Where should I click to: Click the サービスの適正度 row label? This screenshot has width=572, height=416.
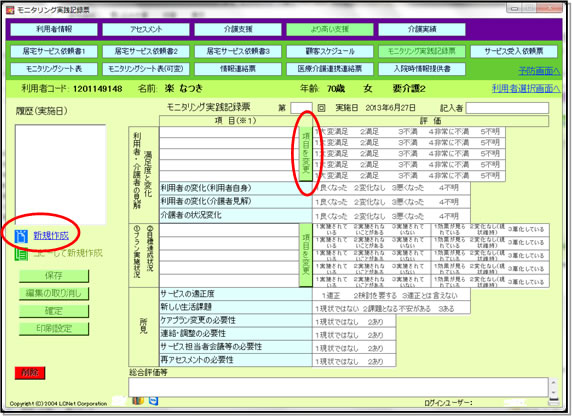point(236,294)
